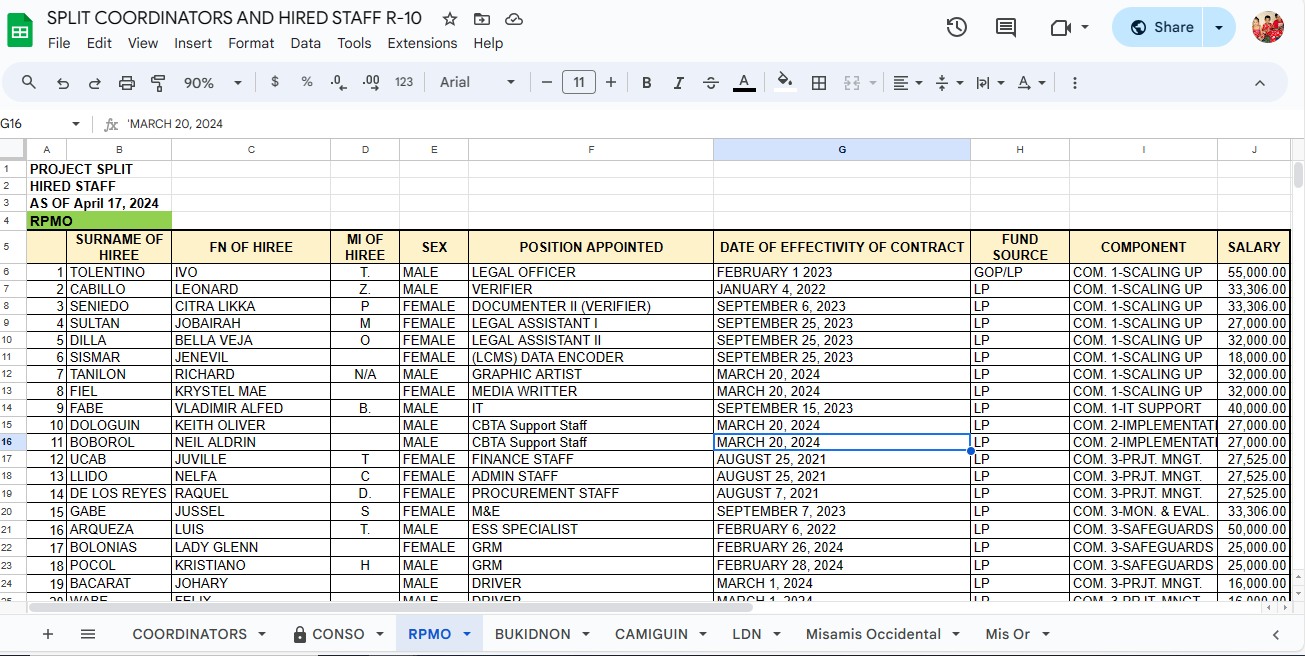The width and height of the screenshot is (1305, 656).
Task: Open the borders menu
Action: tap(819, 82)
